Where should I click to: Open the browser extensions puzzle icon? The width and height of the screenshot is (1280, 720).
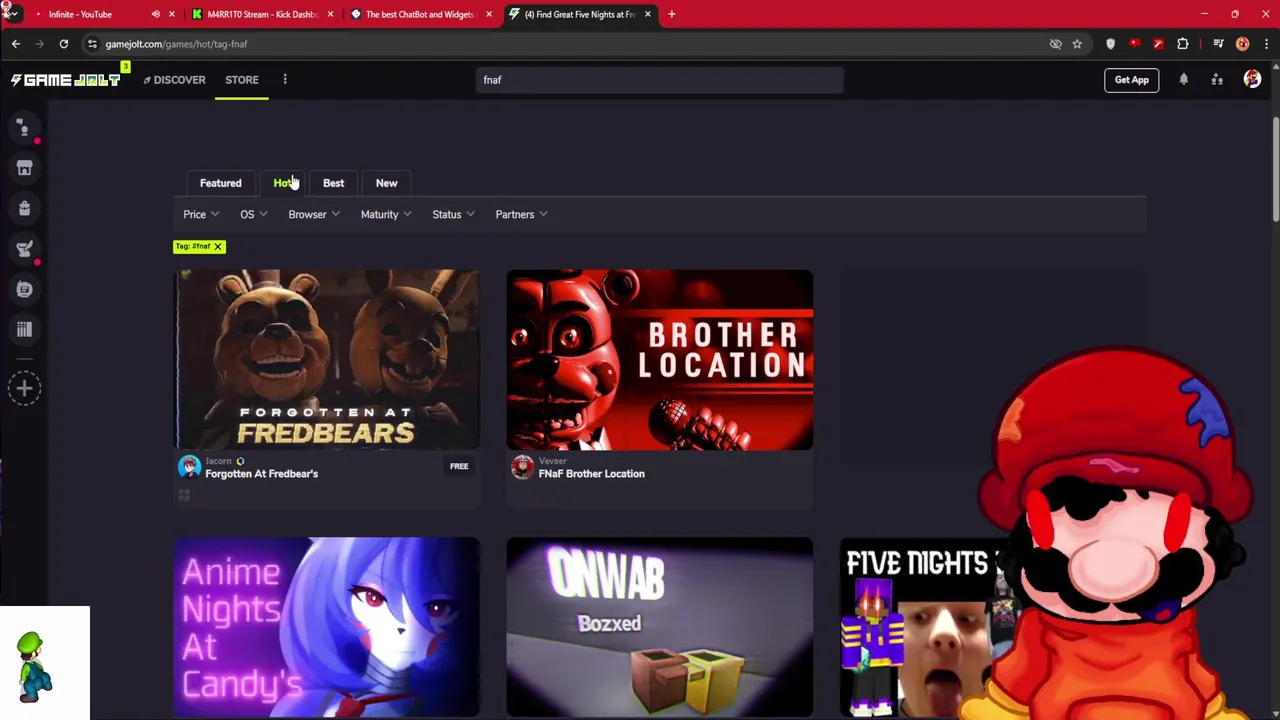coord(1183,44)
